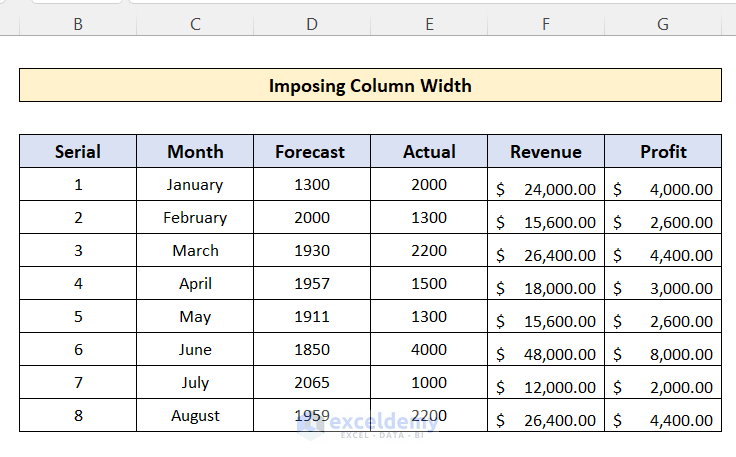Select column G header
This screenshot has height=457, width=736.
(663, 24)
